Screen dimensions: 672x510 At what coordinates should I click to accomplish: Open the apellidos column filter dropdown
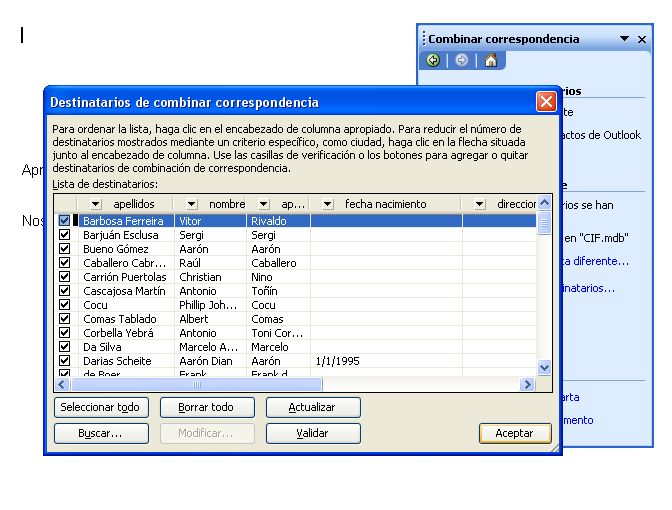click(95, 204)
